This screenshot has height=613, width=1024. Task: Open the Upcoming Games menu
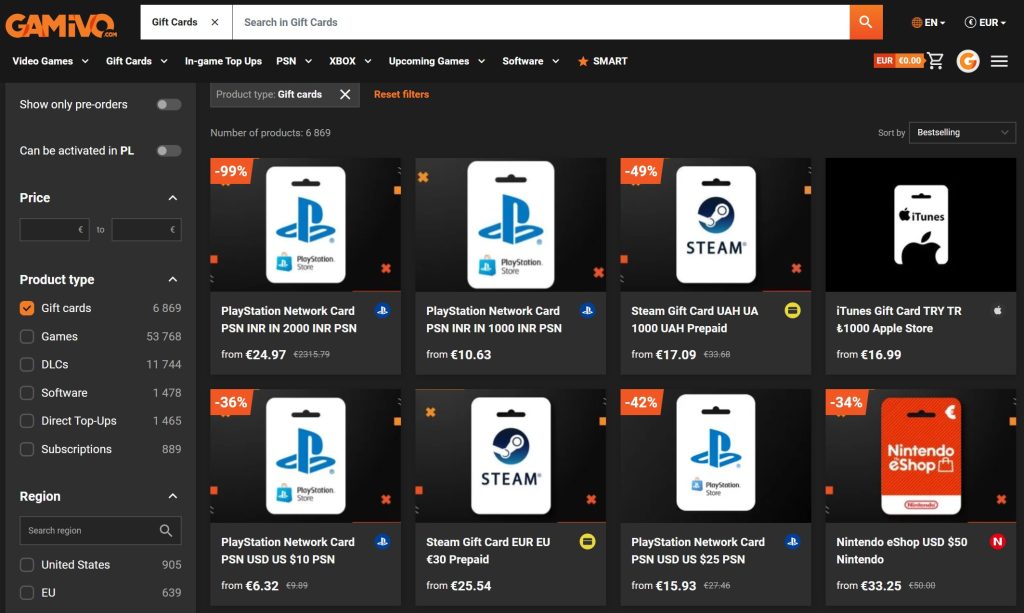(x=436, y=61)
